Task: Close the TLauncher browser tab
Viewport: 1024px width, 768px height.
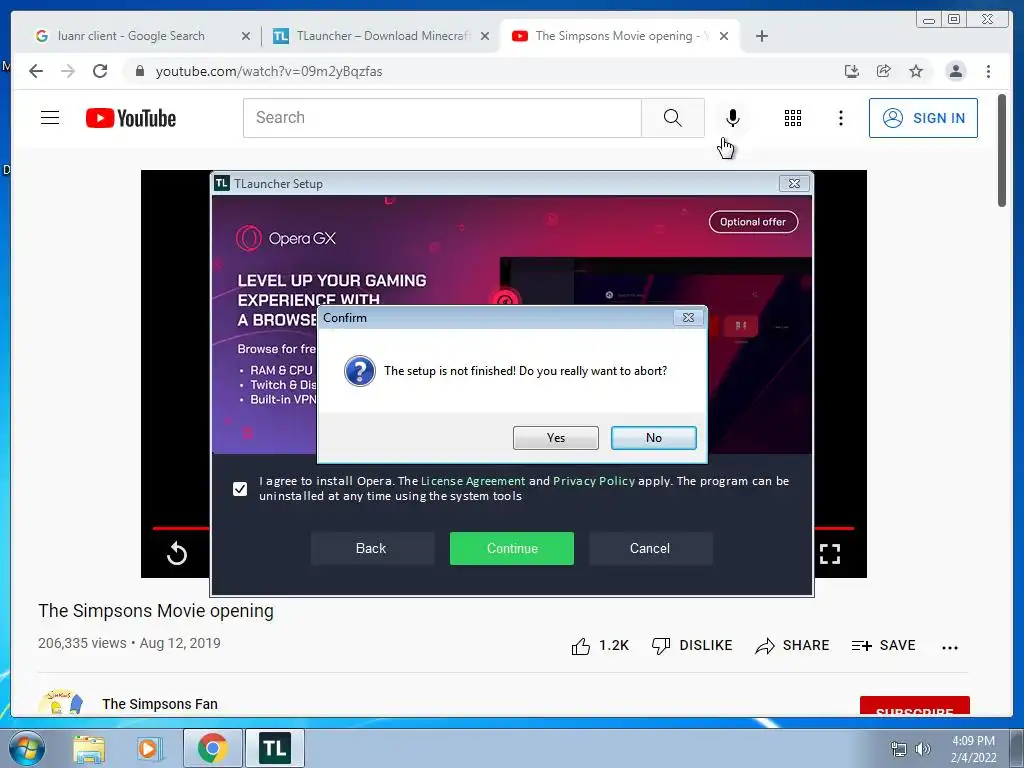Action: 485,37
